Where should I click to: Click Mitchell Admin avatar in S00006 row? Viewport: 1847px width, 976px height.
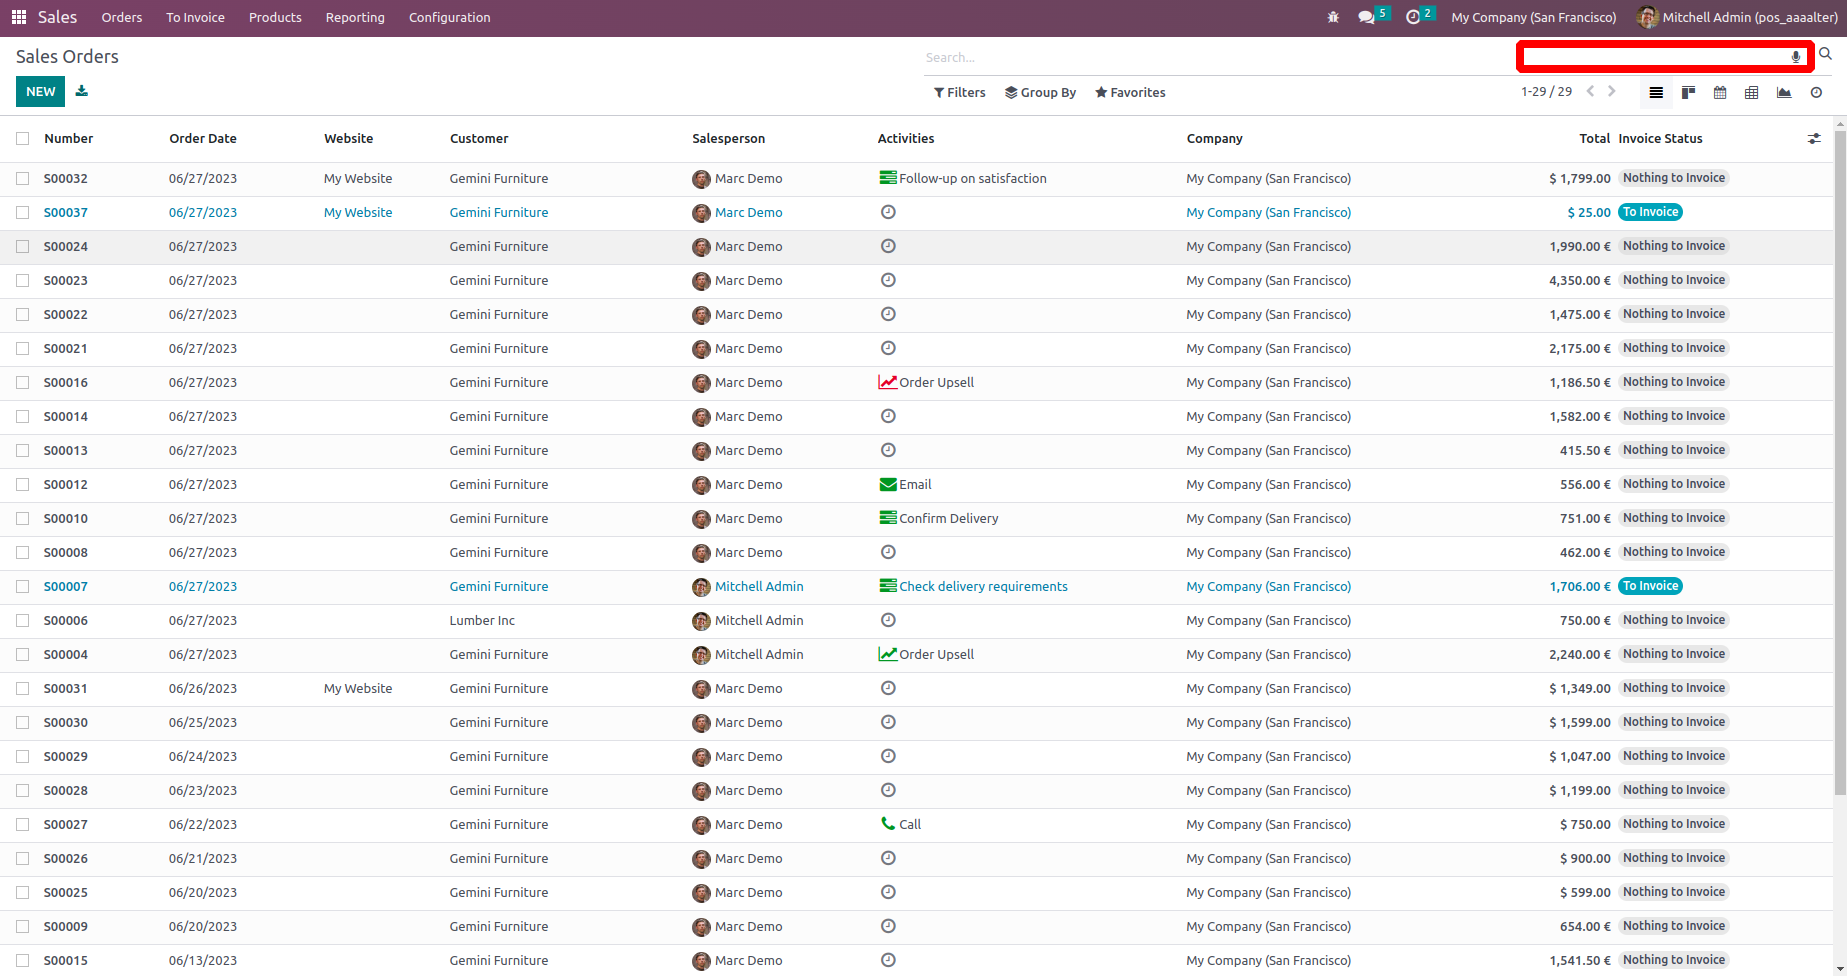[x=701, y=621]
